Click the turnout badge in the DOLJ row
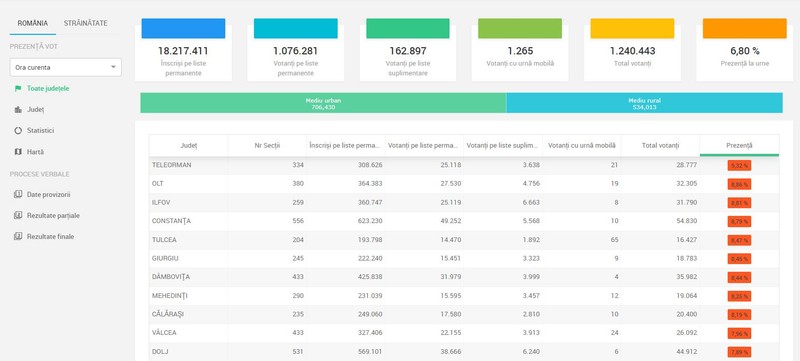The height and width of the screenshot is (361, 800). click(739, 352)
